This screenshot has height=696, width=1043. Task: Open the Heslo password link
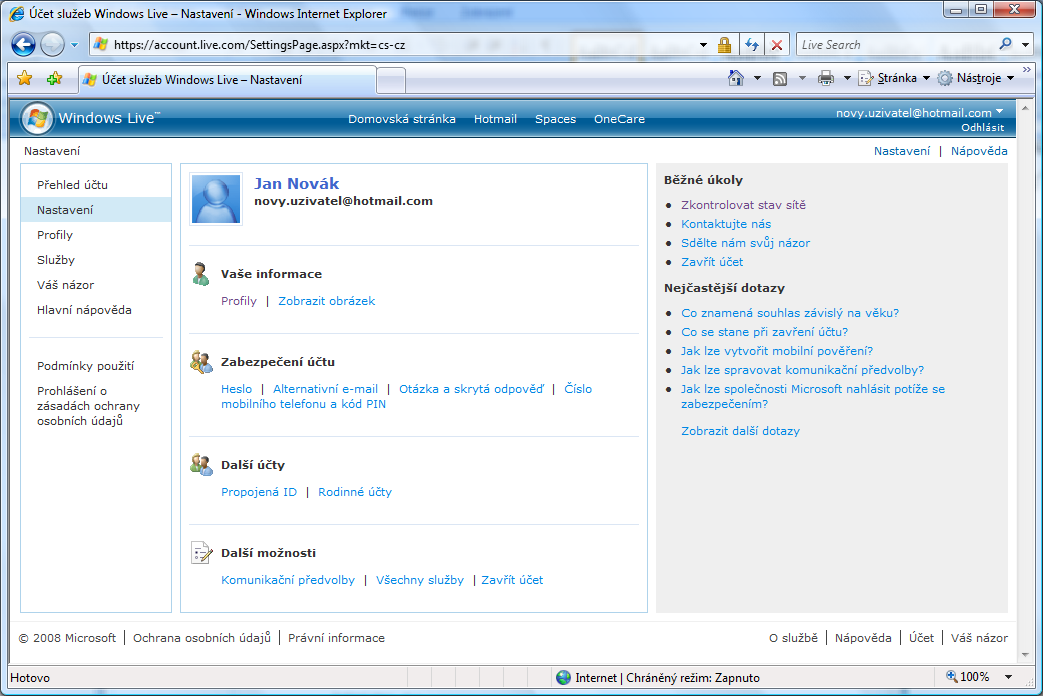[x=236, y=389]
